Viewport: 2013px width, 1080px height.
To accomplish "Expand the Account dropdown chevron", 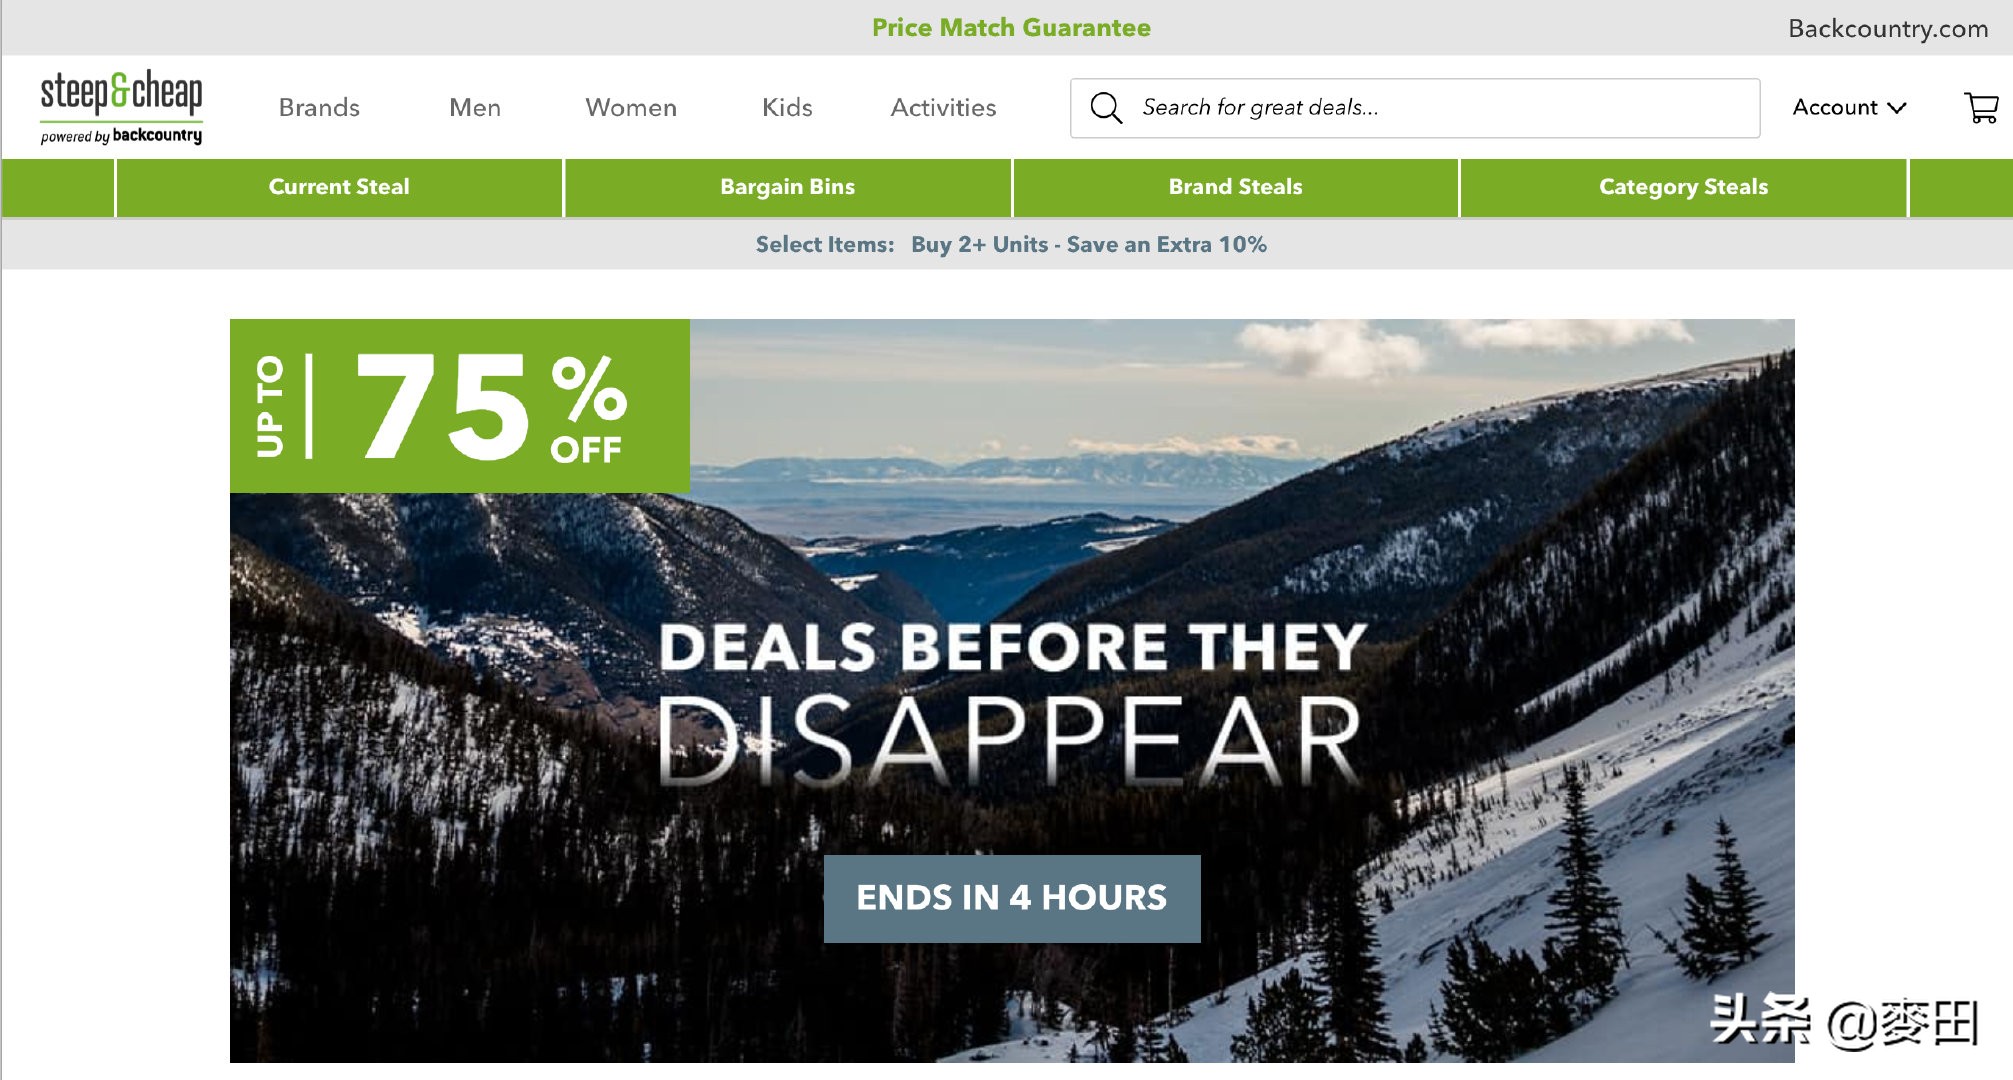I will coord(1897,107).
